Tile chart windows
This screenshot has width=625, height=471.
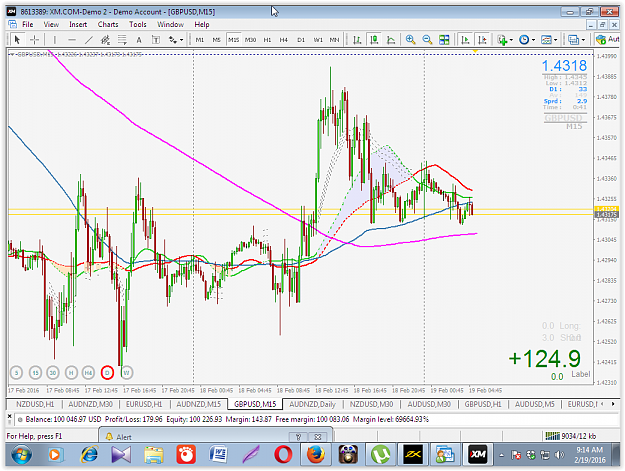point(444,40)
